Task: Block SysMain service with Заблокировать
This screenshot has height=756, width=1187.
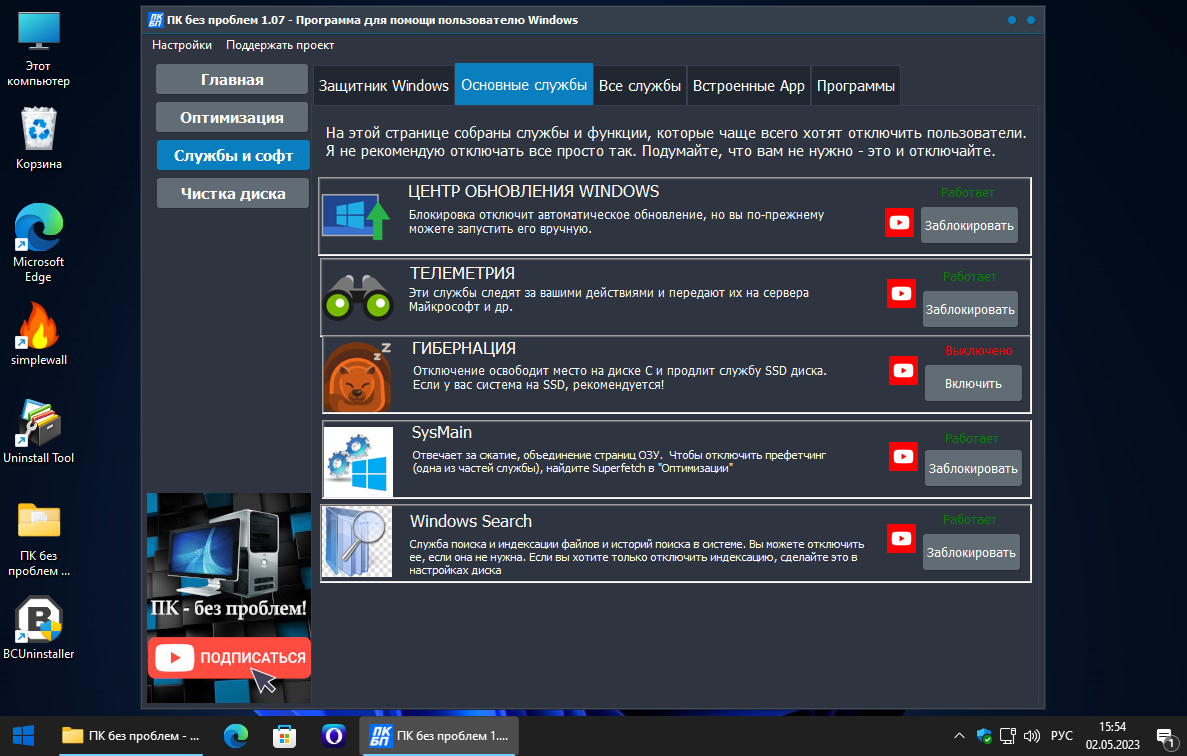Action: point(974,468)
